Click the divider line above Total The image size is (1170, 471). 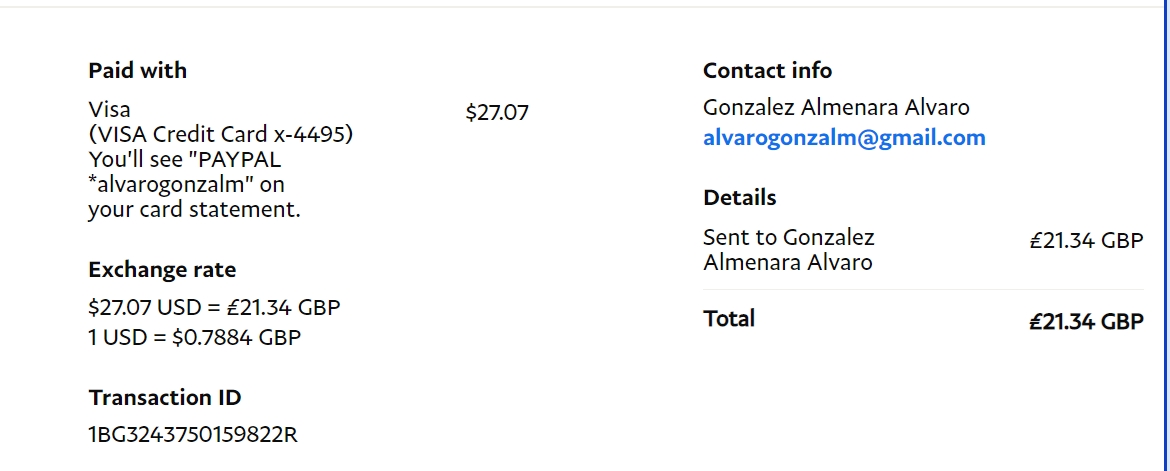pos(923,290)
